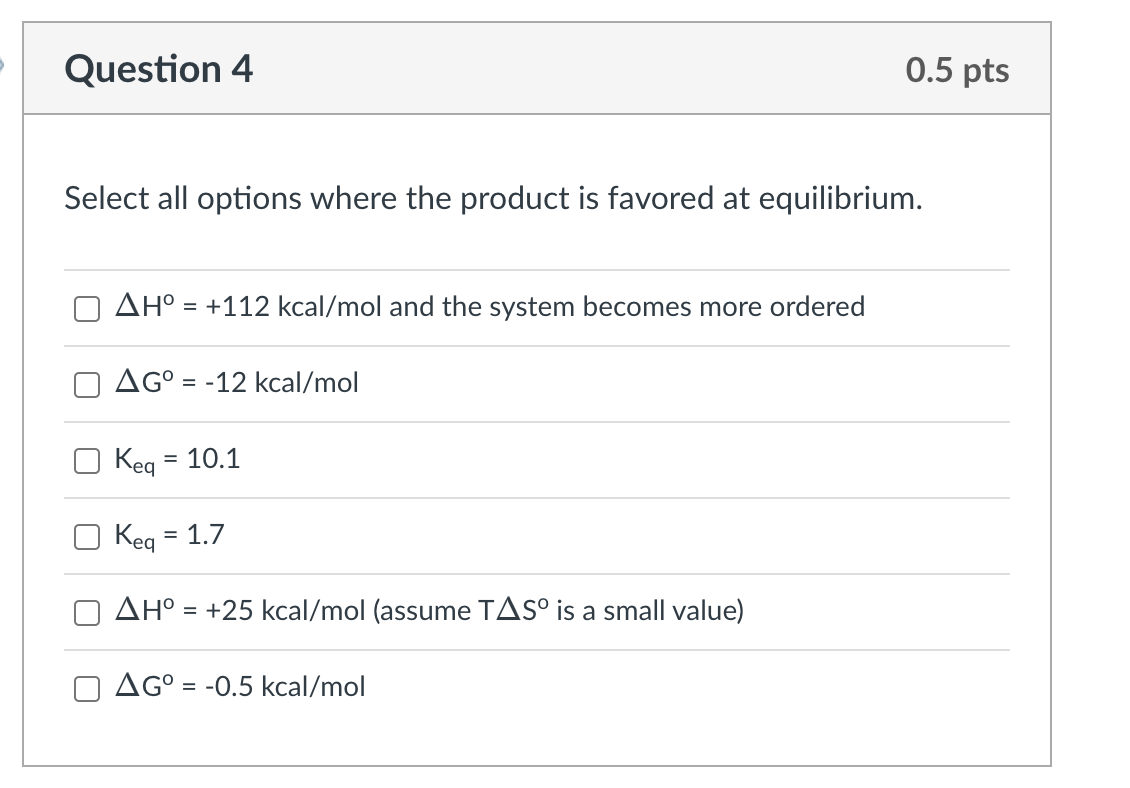Screen dimensions: 1130x788
Task: Click the Keq = 1.7 answer row
Action: (x=170, y=535)
